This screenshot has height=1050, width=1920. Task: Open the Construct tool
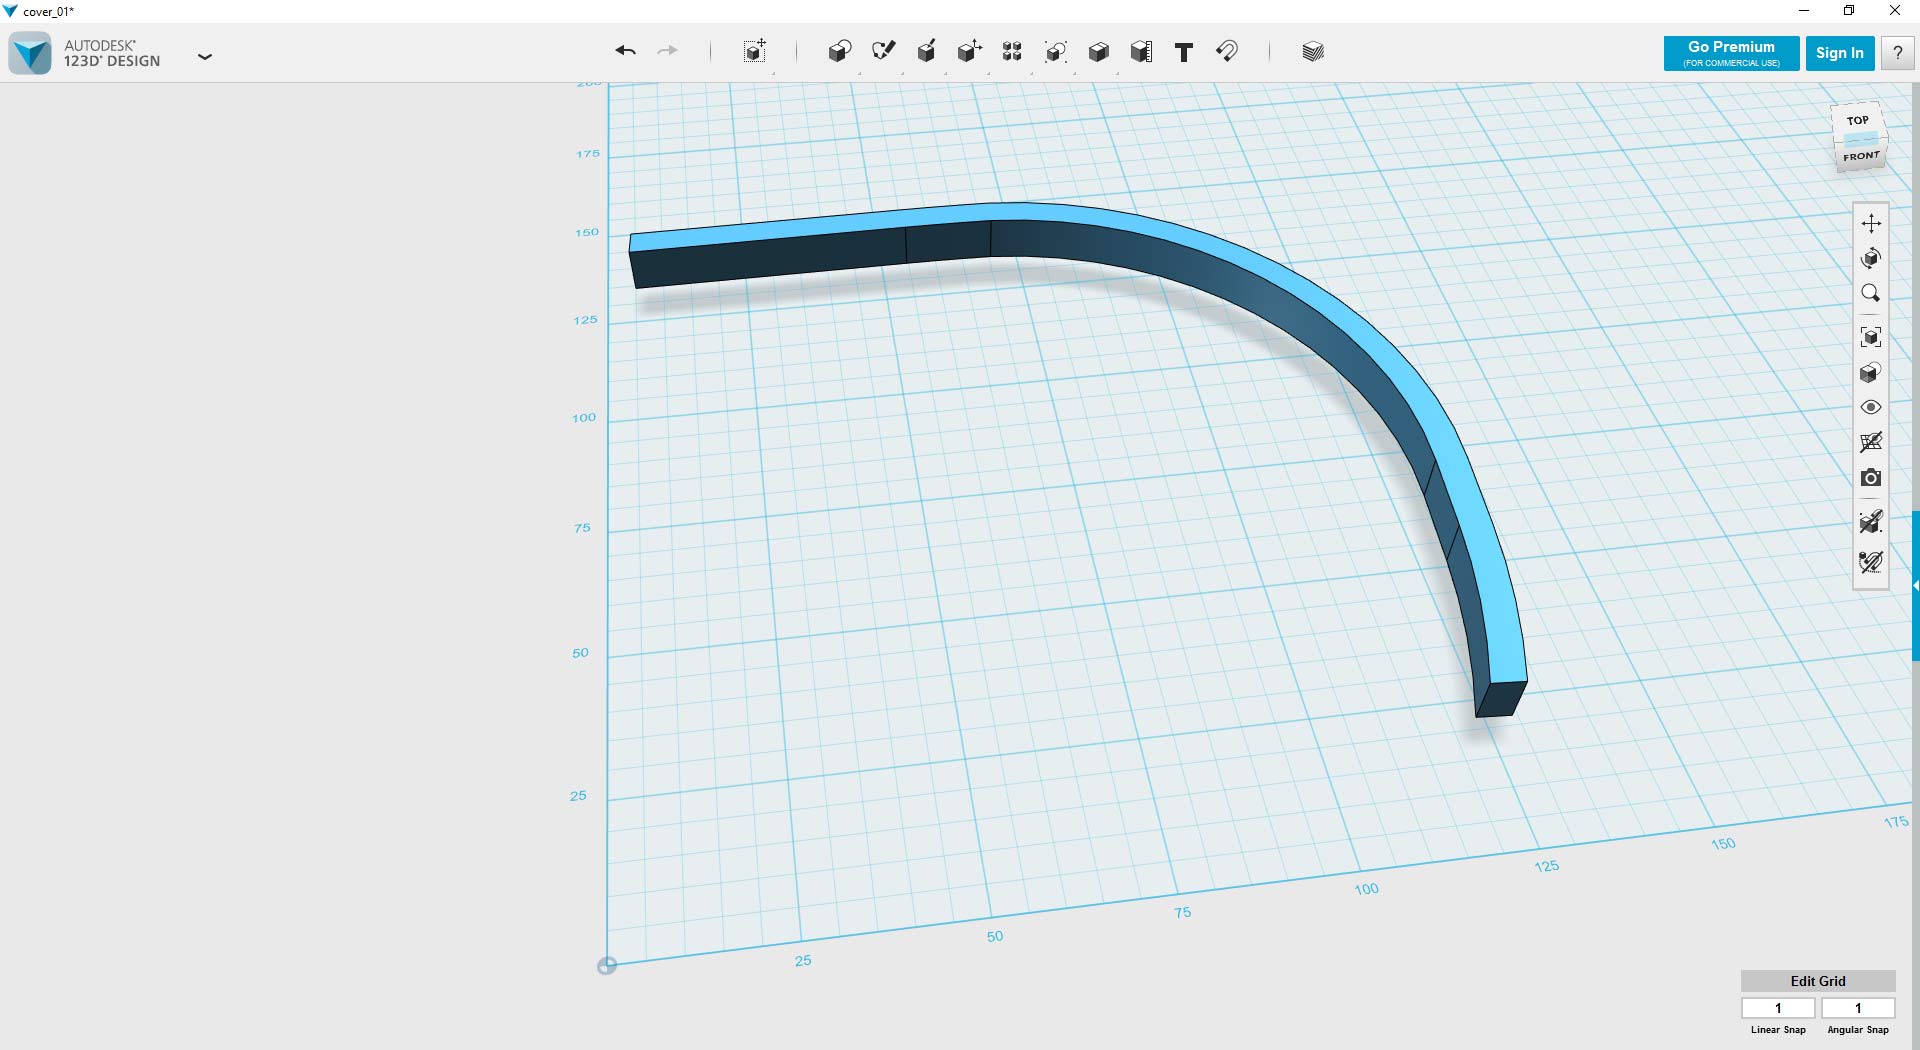point(926,51)
